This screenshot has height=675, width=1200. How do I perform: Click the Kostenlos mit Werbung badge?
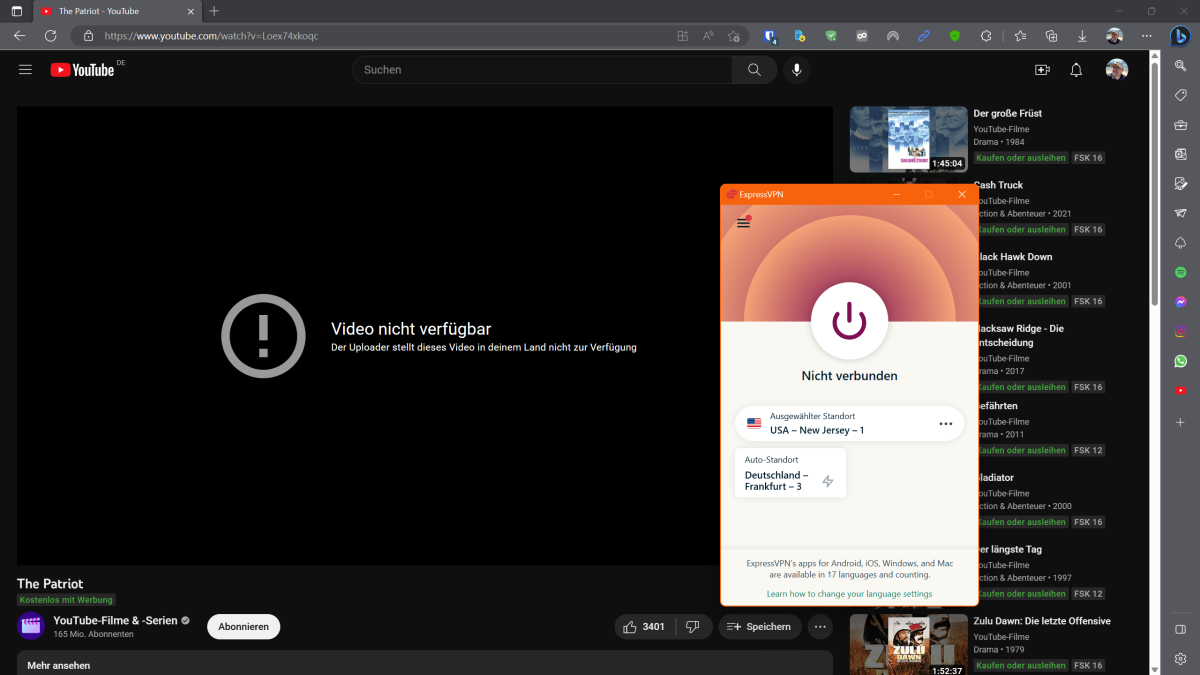point(66,600)
